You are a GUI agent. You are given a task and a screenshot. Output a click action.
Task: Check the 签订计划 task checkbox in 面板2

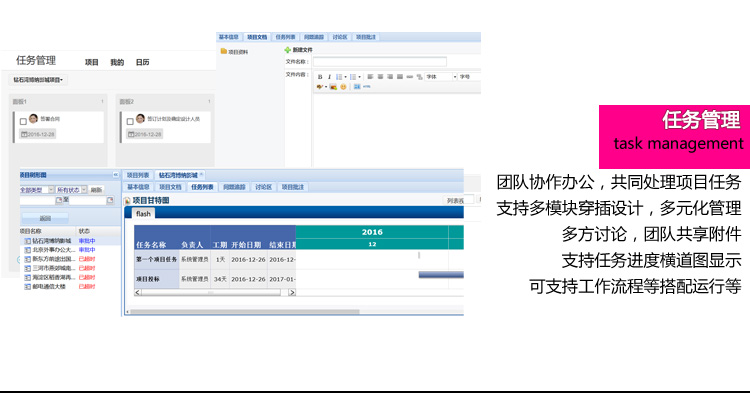[x=130, y=121]
